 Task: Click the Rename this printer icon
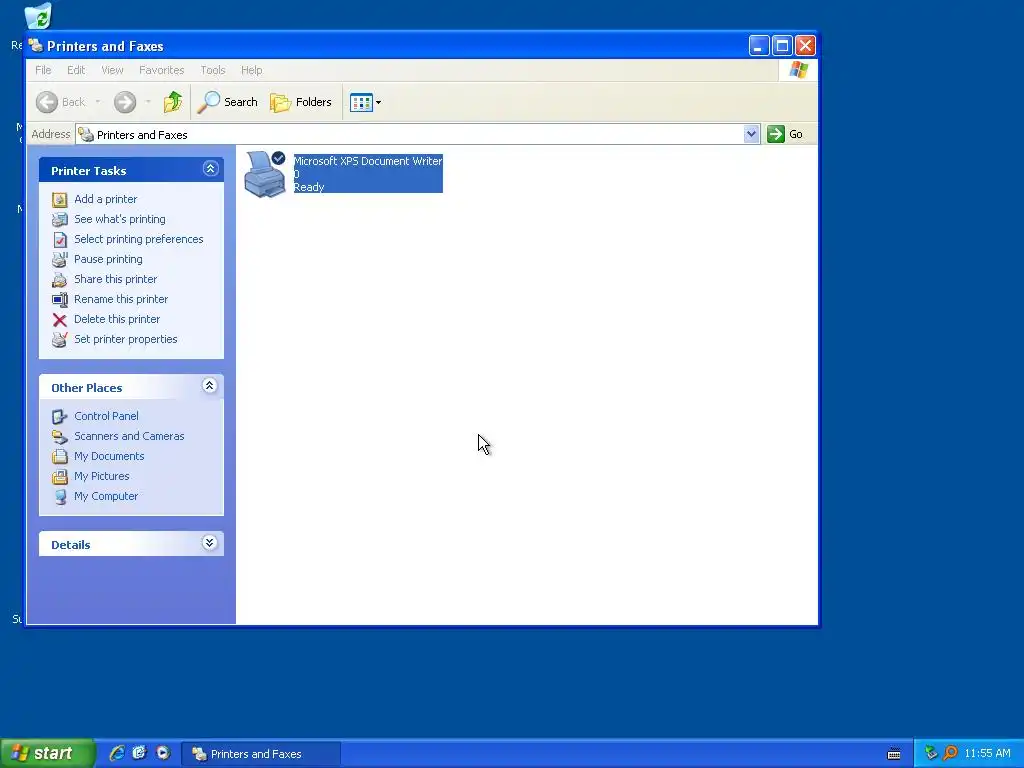tap(59, 300)
